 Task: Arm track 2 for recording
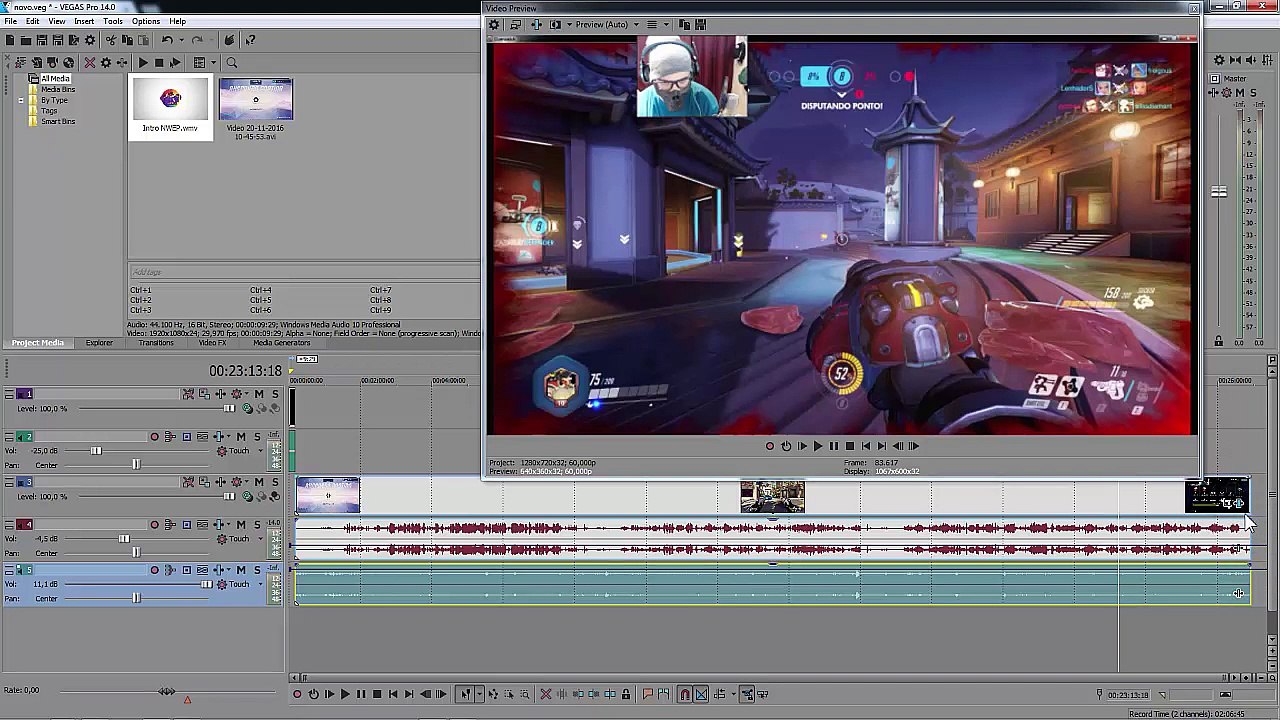[154, 437]
